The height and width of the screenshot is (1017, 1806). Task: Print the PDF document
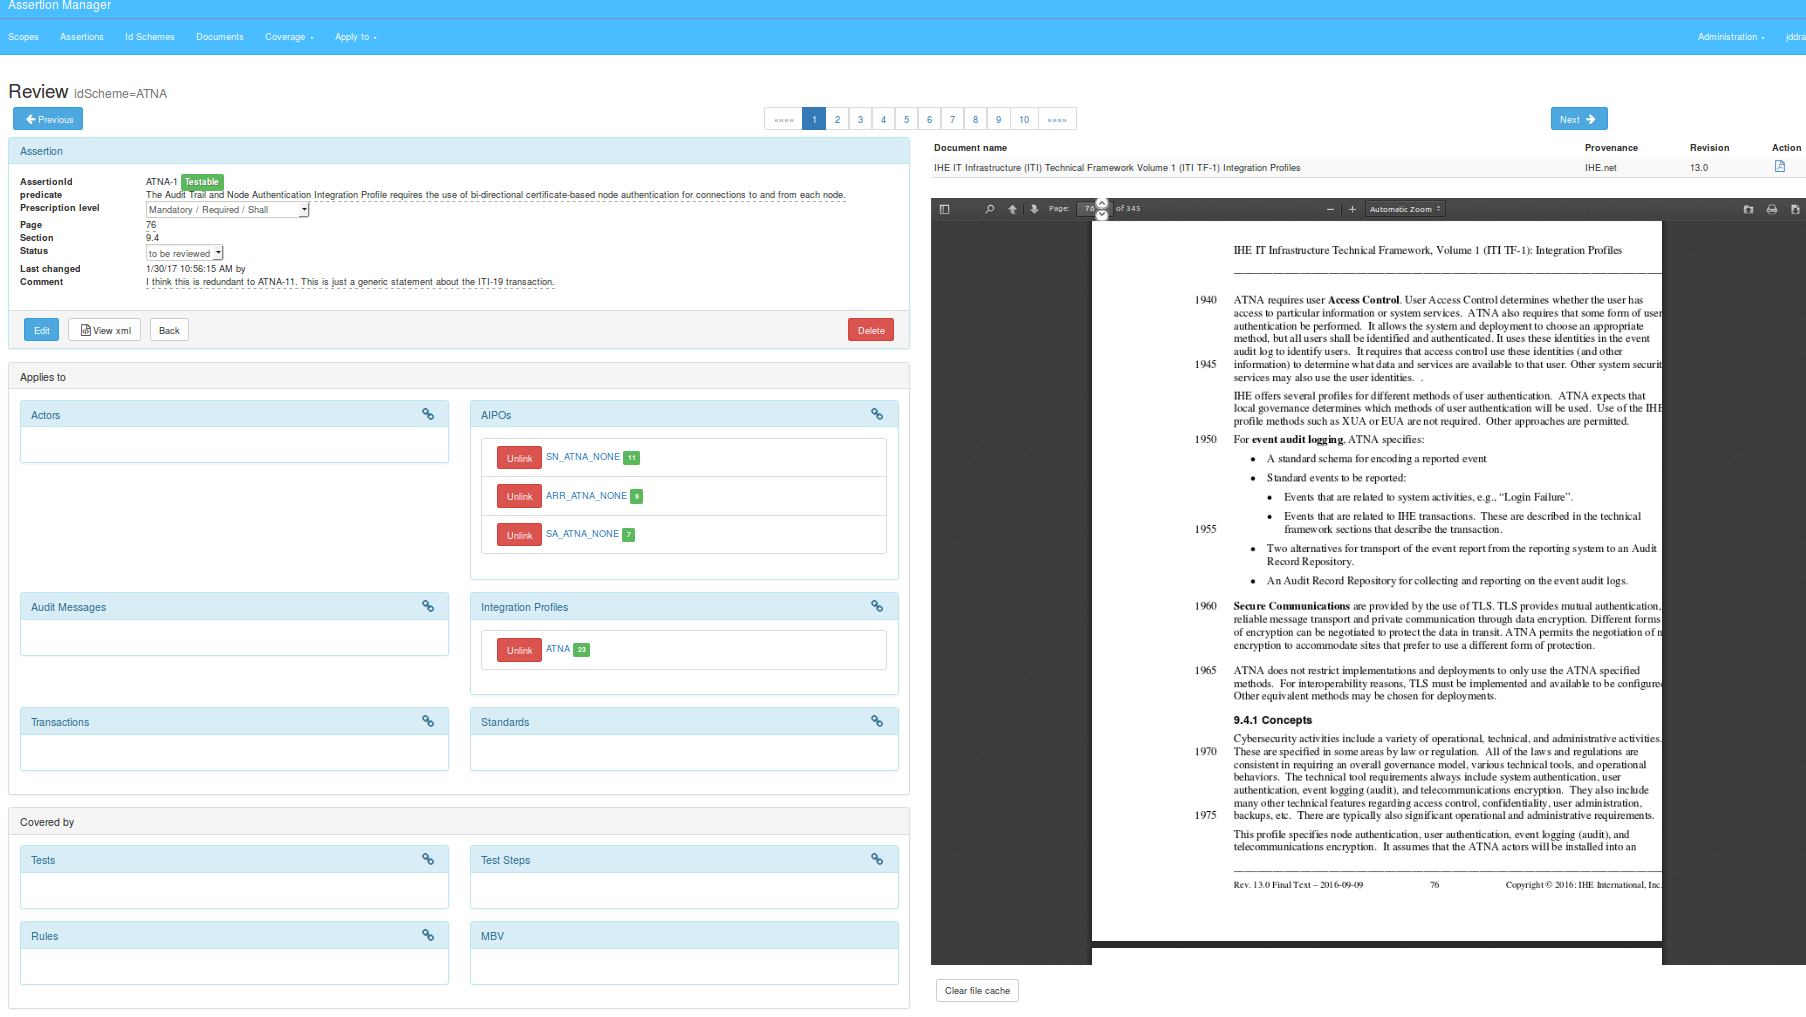[x=1771, y=209]
